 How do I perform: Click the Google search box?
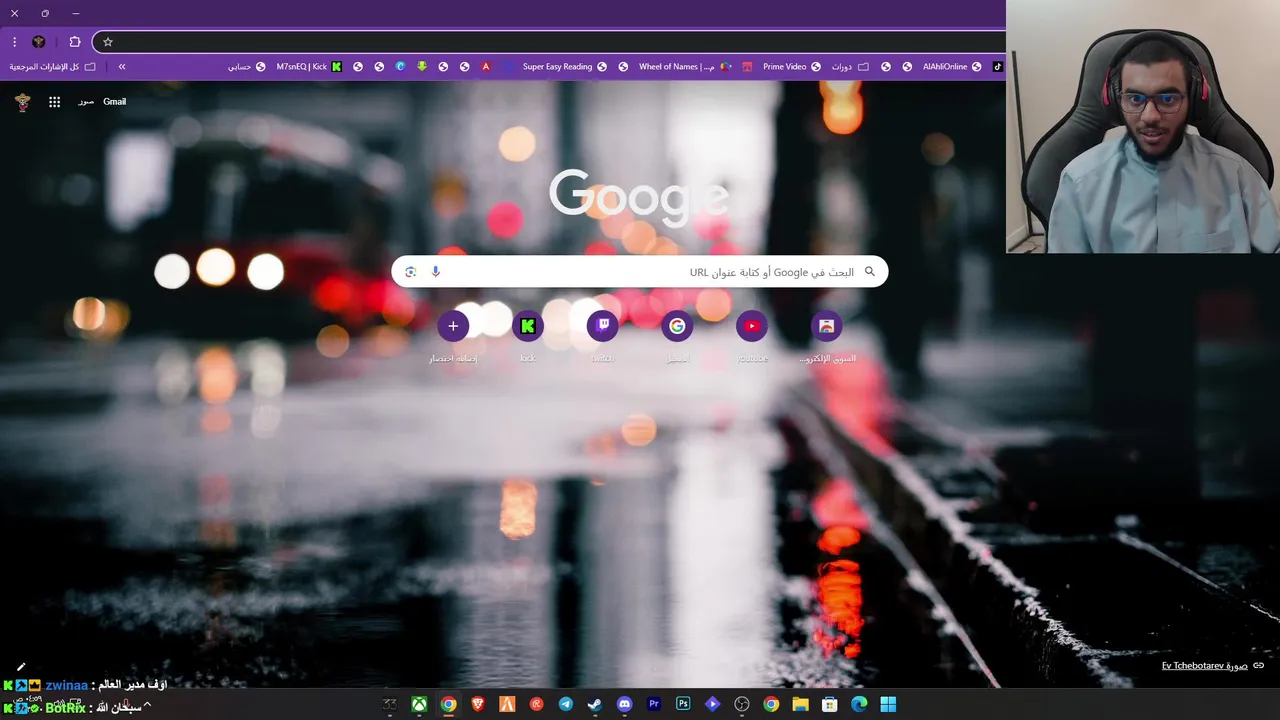[640, 272]
